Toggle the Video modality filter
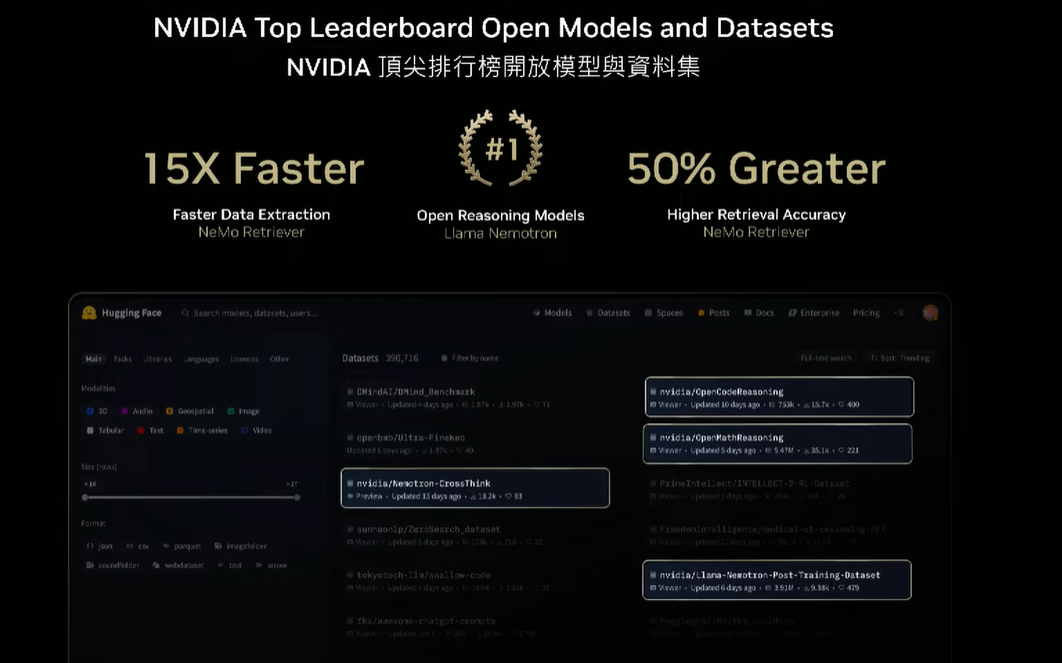Screen dimensions: 1062x663 256,430
